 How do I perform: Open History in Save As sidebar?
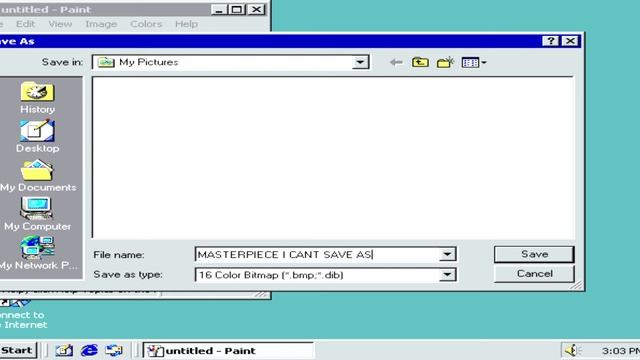(x=37, y=98)
